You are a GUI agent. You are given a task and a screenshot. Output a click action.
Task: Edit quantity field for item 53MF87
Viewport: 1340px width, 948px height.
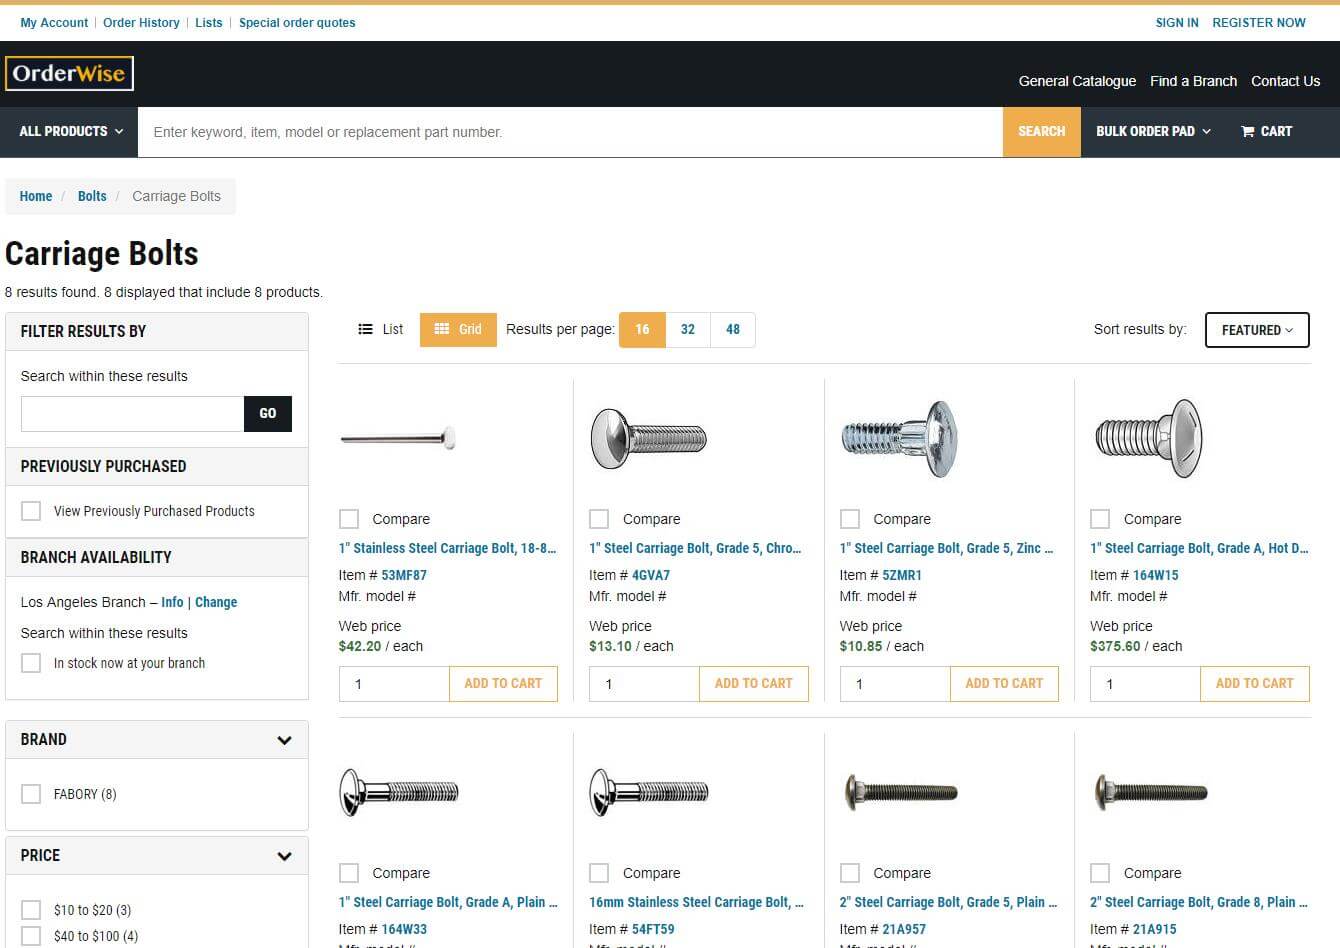pos(394,684)
